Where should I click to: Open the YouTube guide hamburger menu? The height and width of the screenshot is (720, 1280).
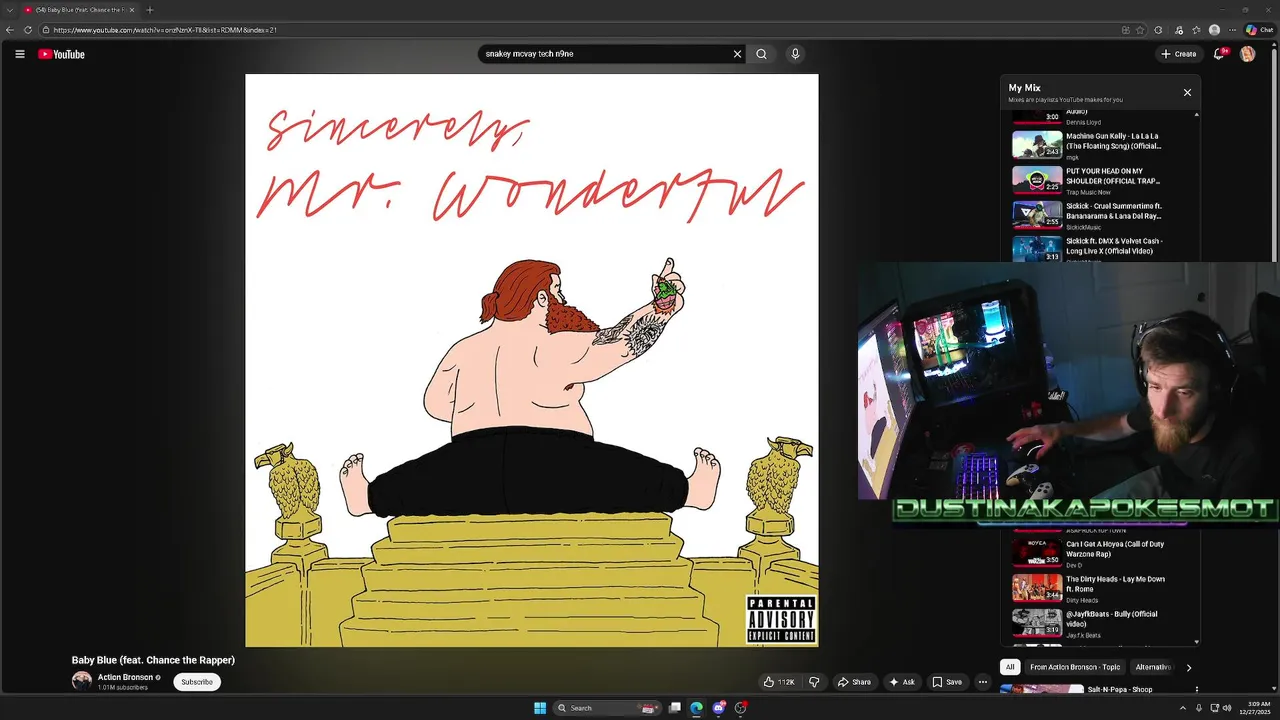(19, 54)
